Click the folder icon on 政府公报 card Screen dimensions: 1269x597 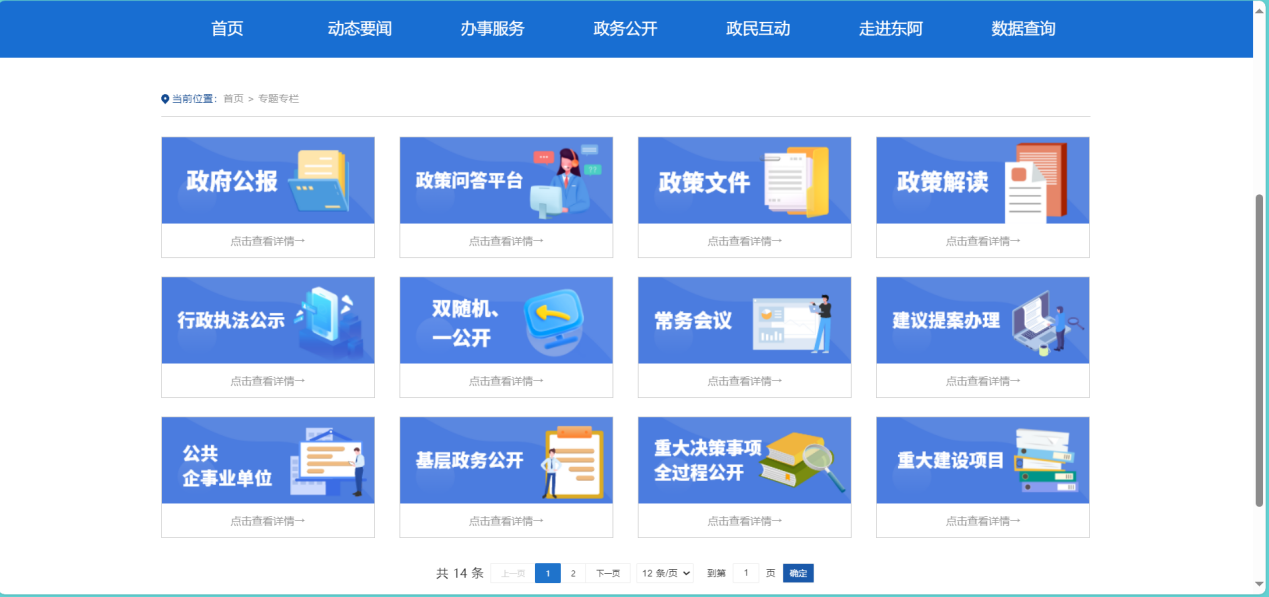pyautogui.click(x=319, y=181)
